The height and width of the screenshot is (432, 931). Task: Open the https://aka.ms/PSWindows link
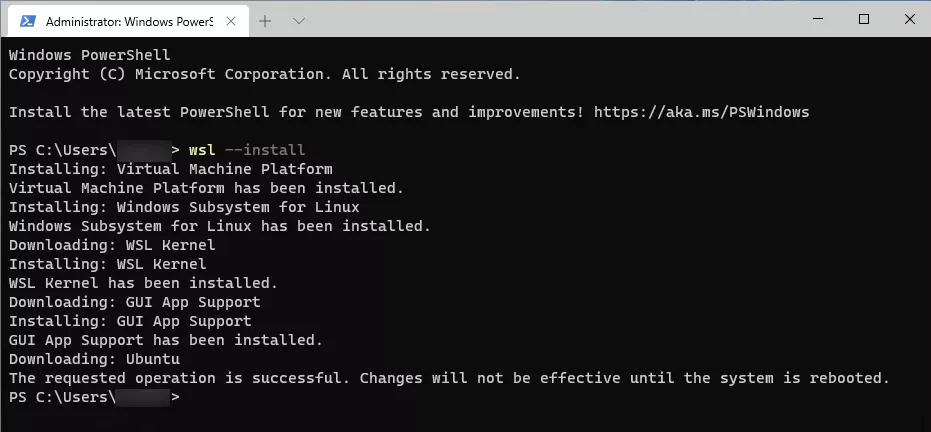click(701, 112)
